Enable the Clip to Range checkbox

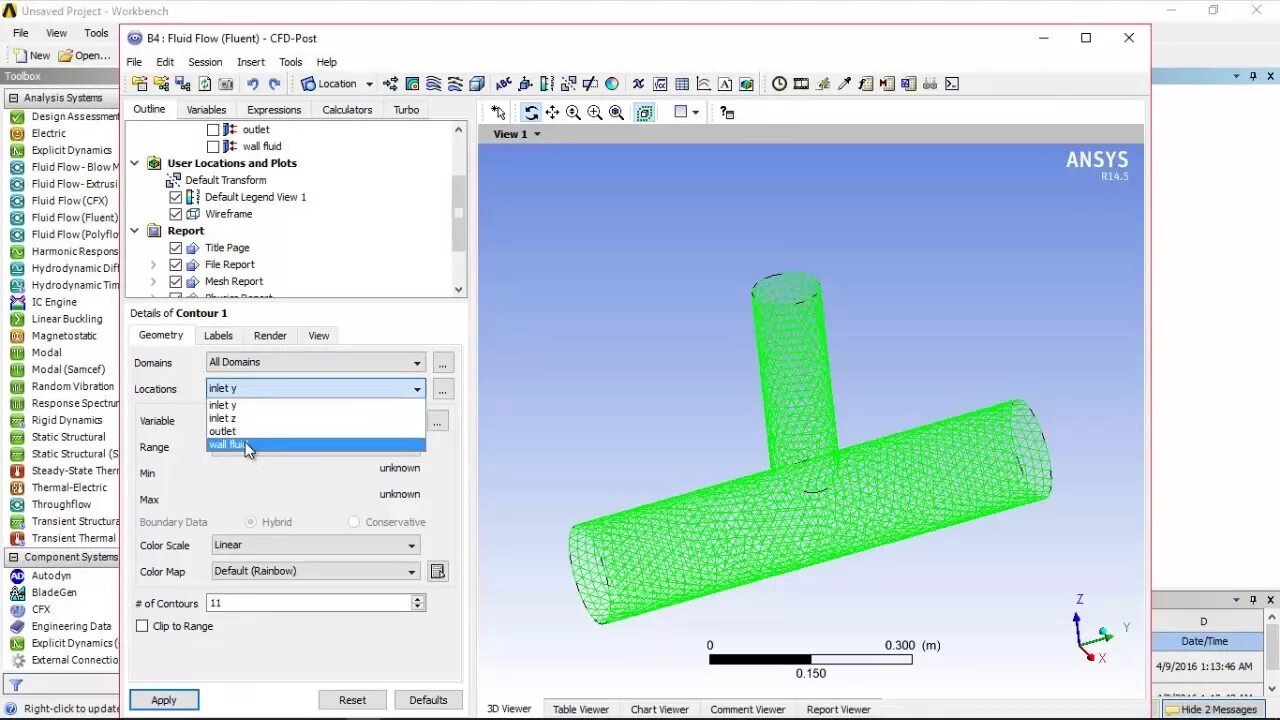pos(142,626)
